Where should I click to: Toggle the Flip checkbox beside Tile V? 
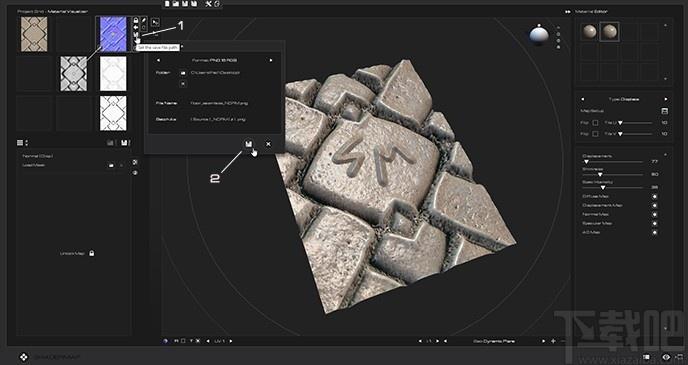click(x=595, y=134)
